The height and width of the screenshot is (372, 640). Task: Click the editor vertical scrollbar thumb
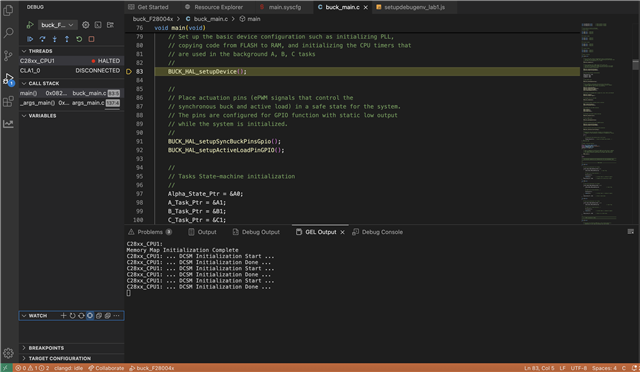(x=636, y=65)
